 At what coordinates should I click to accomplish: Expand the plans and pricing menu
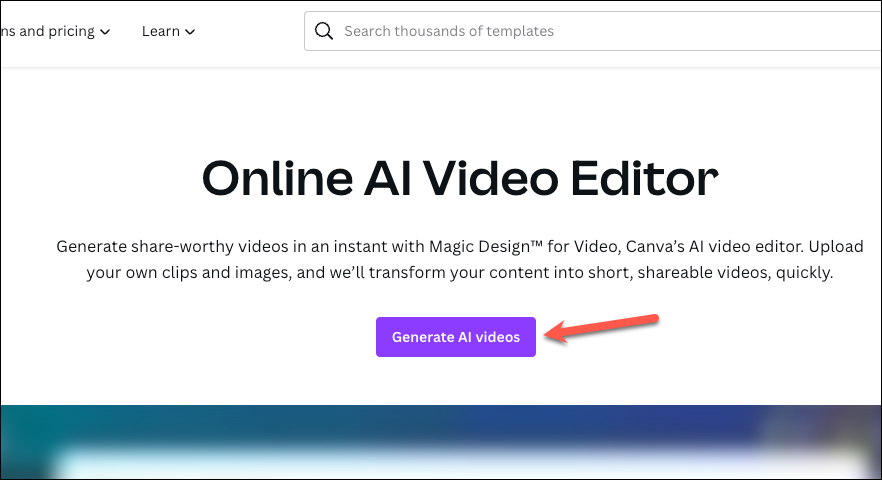coord(55,32)
